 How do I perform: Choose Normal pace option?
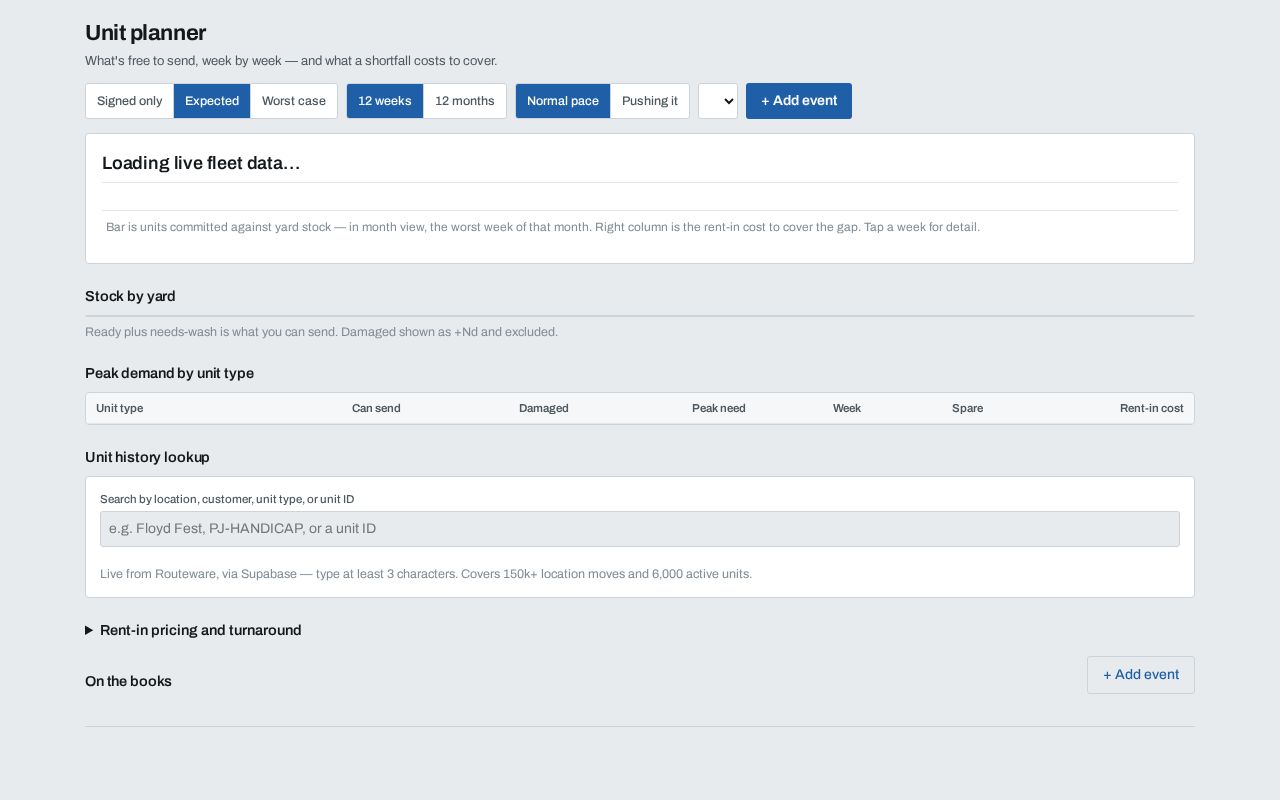563,101
